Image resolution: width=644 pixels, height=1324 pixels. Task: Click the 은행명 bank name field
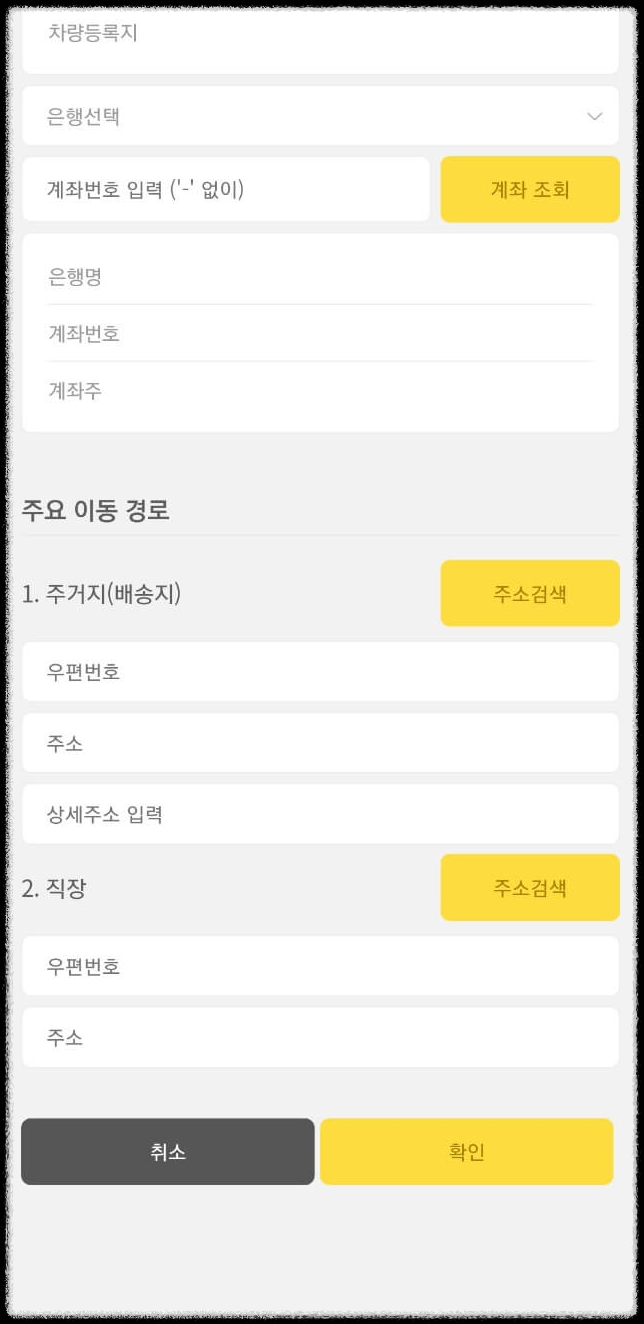pyautogui.click(x=320, y=277)
